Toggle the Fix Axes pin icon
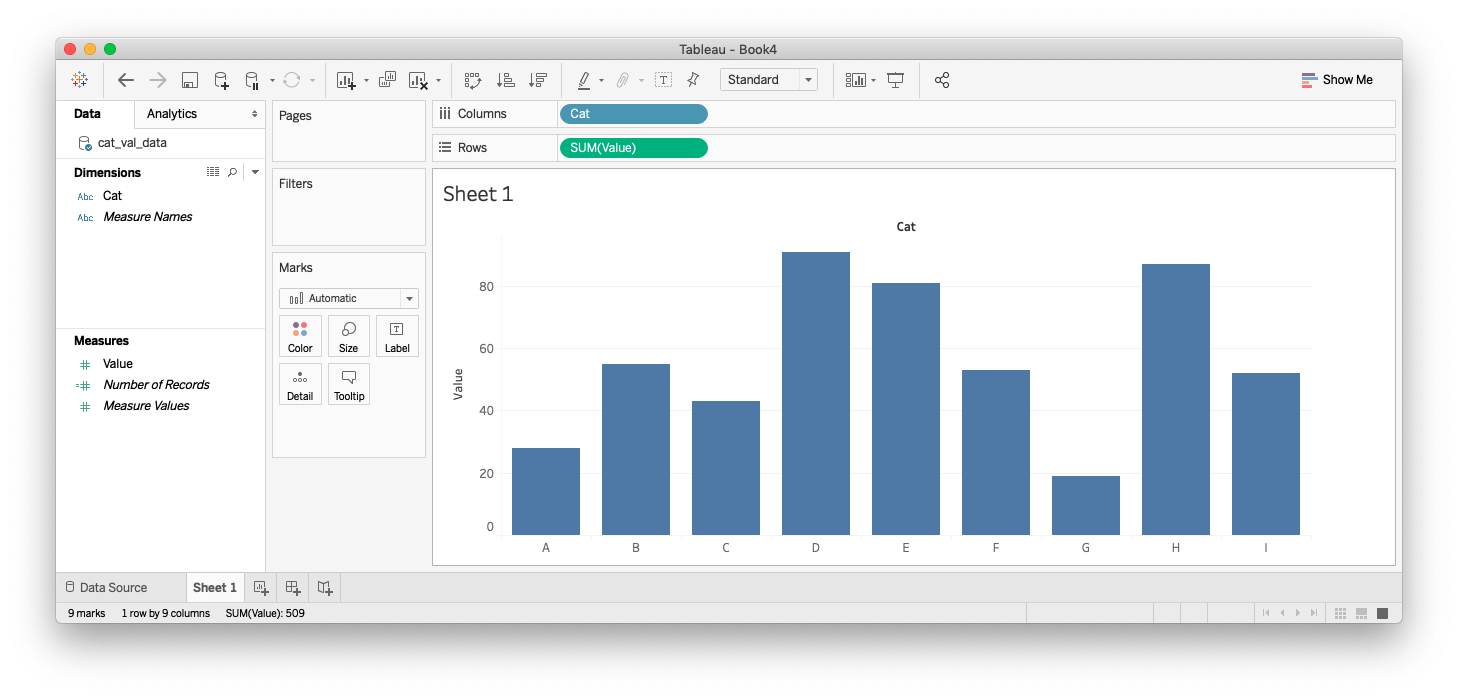 [x=693, y=80]
